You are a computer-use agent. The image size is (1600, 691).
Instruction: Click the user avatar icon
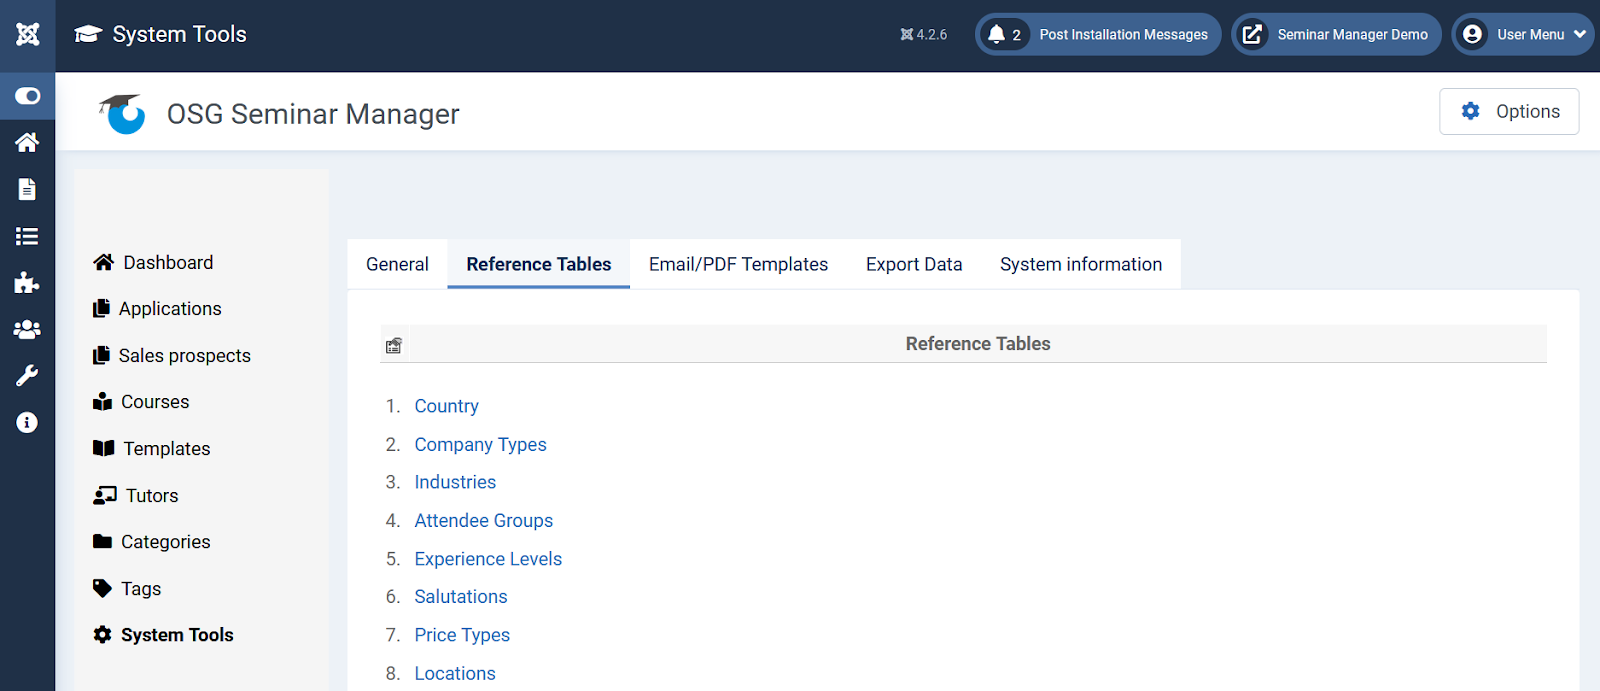(1472, 34)
